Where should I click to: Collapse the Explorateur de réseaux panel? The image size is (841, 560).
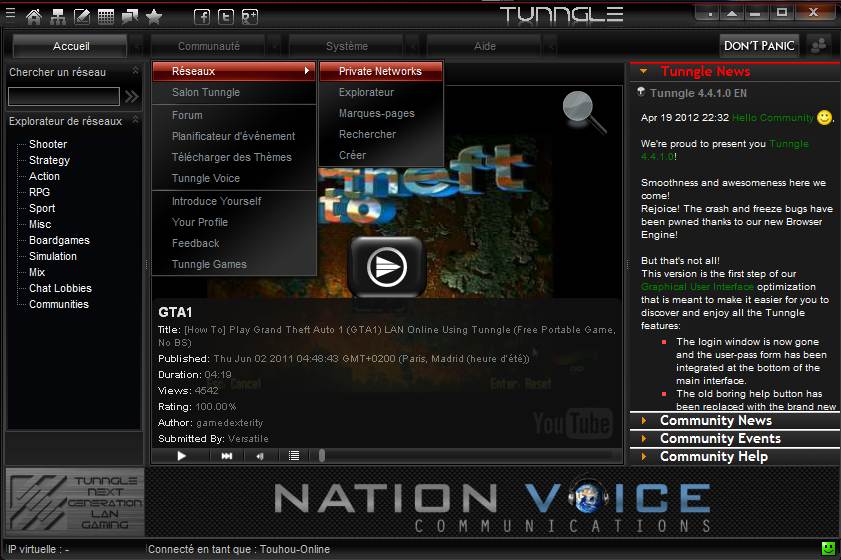pyautogui.click(x=136, y=119)
